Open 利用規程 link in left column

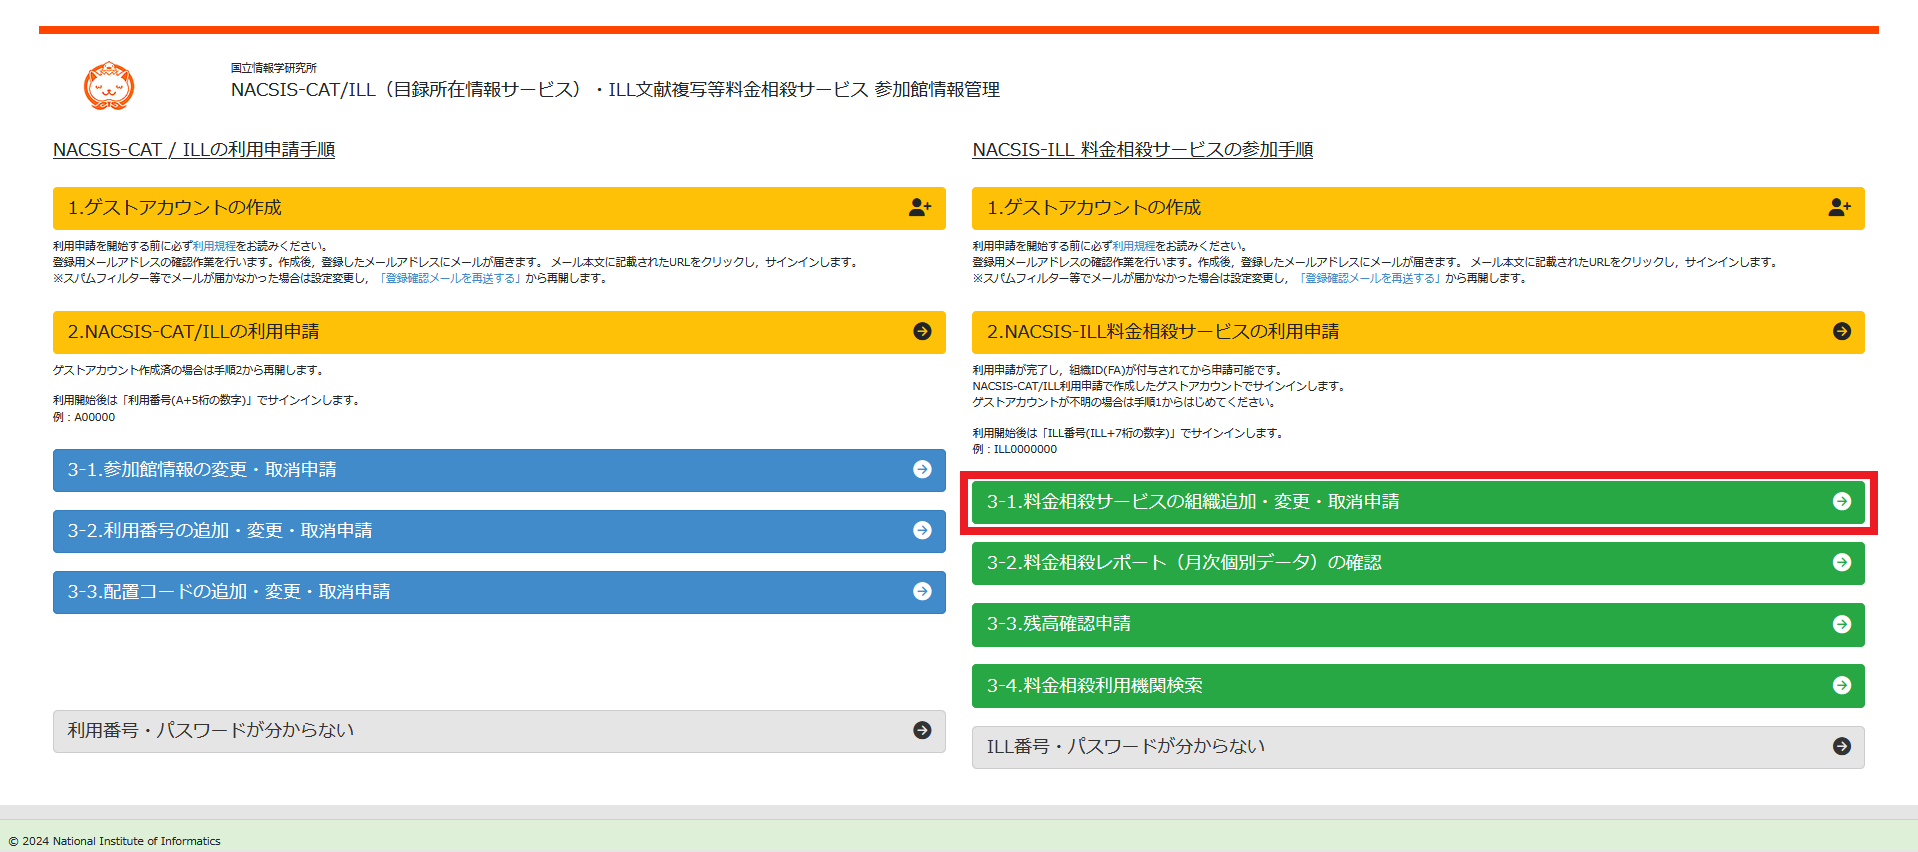(x=214, y=246)
